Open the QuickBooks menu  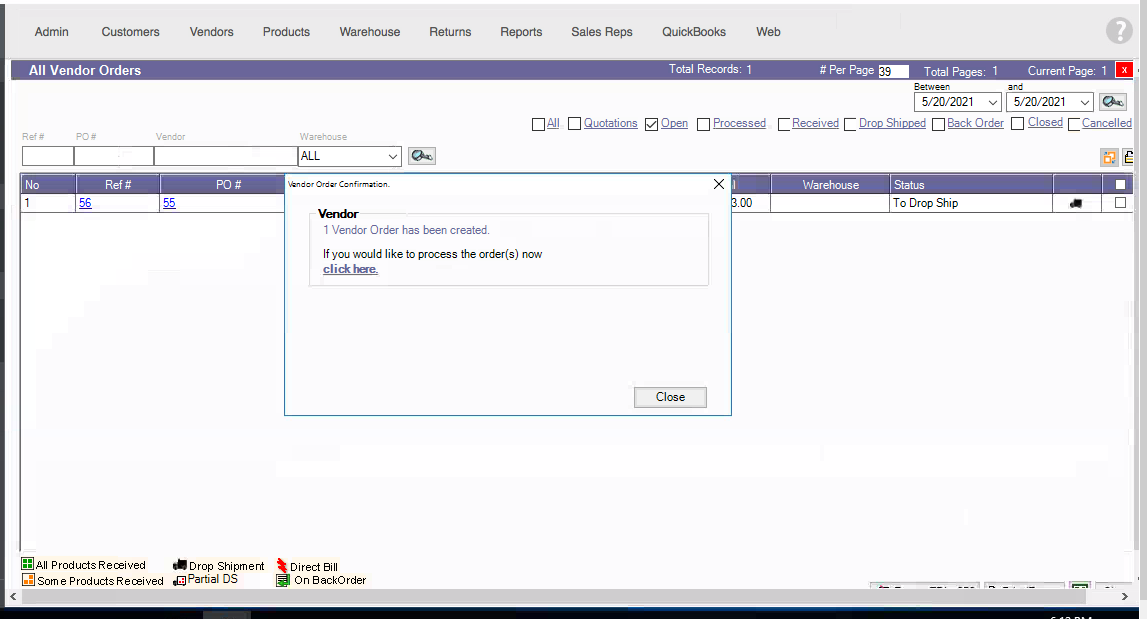(693, 32)
